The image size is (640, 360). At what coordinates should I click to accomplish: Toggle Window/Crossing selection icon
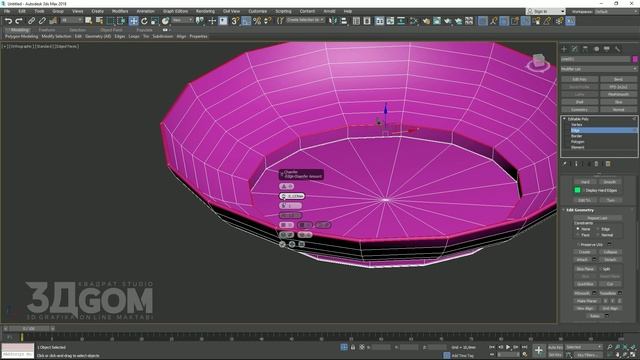click(x=121, y=21)
